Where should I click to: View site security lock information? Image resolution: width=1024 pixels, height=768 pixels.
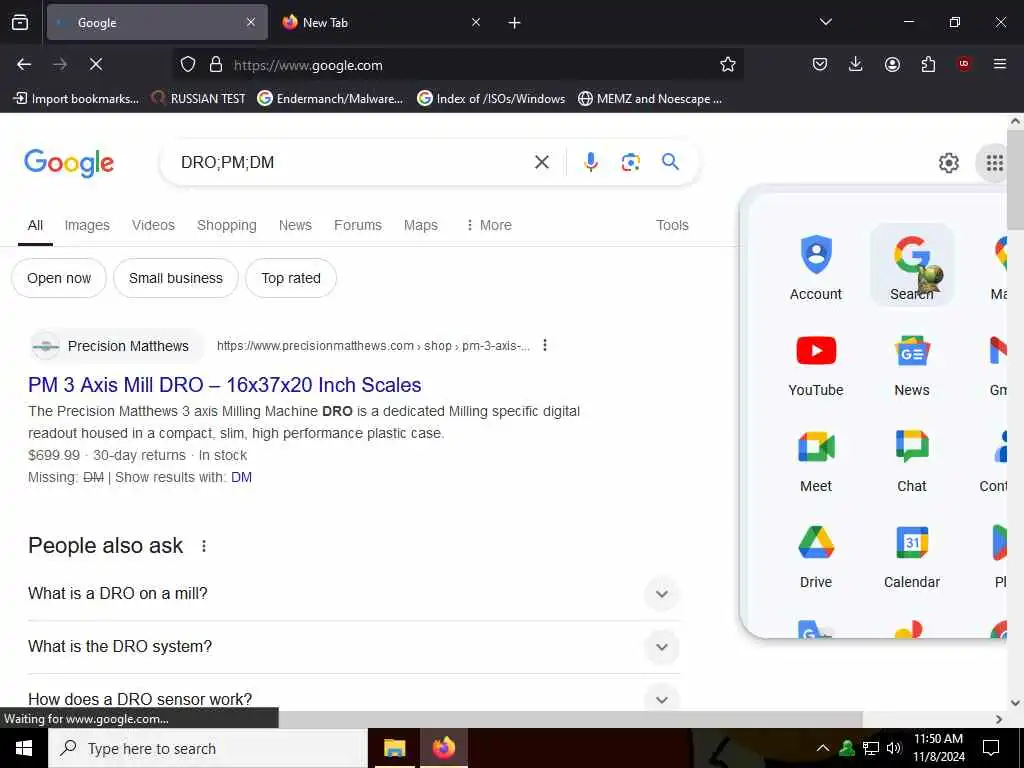click(216, 64)
